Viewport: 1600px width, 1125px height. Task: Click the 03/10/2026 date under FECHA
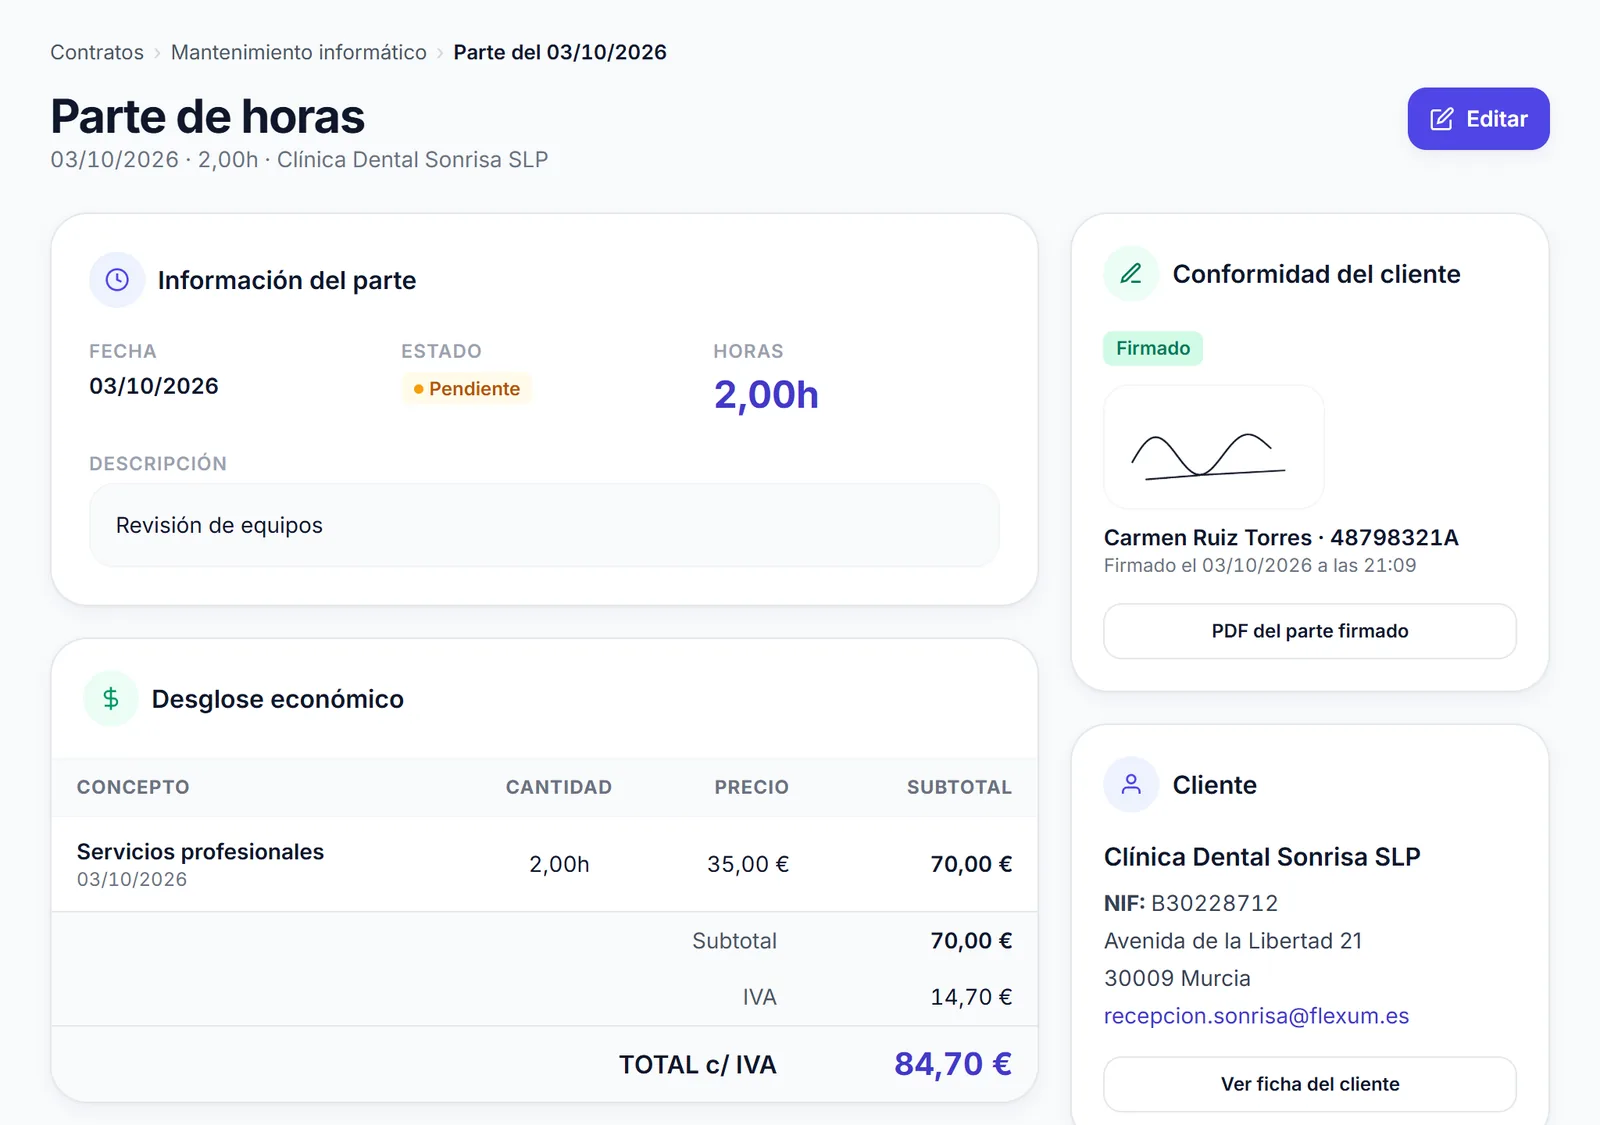(x=154, y=386)
